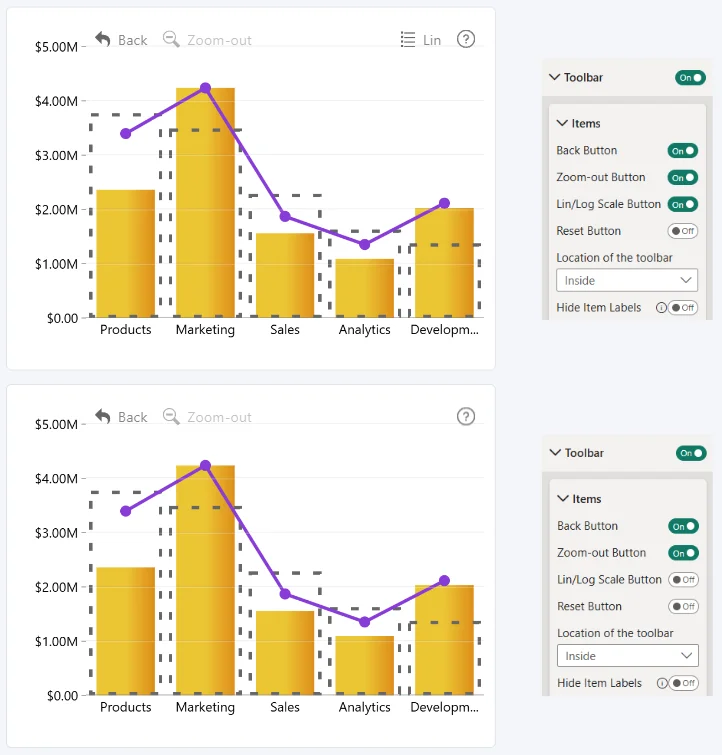The height and width of the screenshot is (755, 722).
Task: Disable Zoom-out Button toggle in top panel
Action: [683, 178]
